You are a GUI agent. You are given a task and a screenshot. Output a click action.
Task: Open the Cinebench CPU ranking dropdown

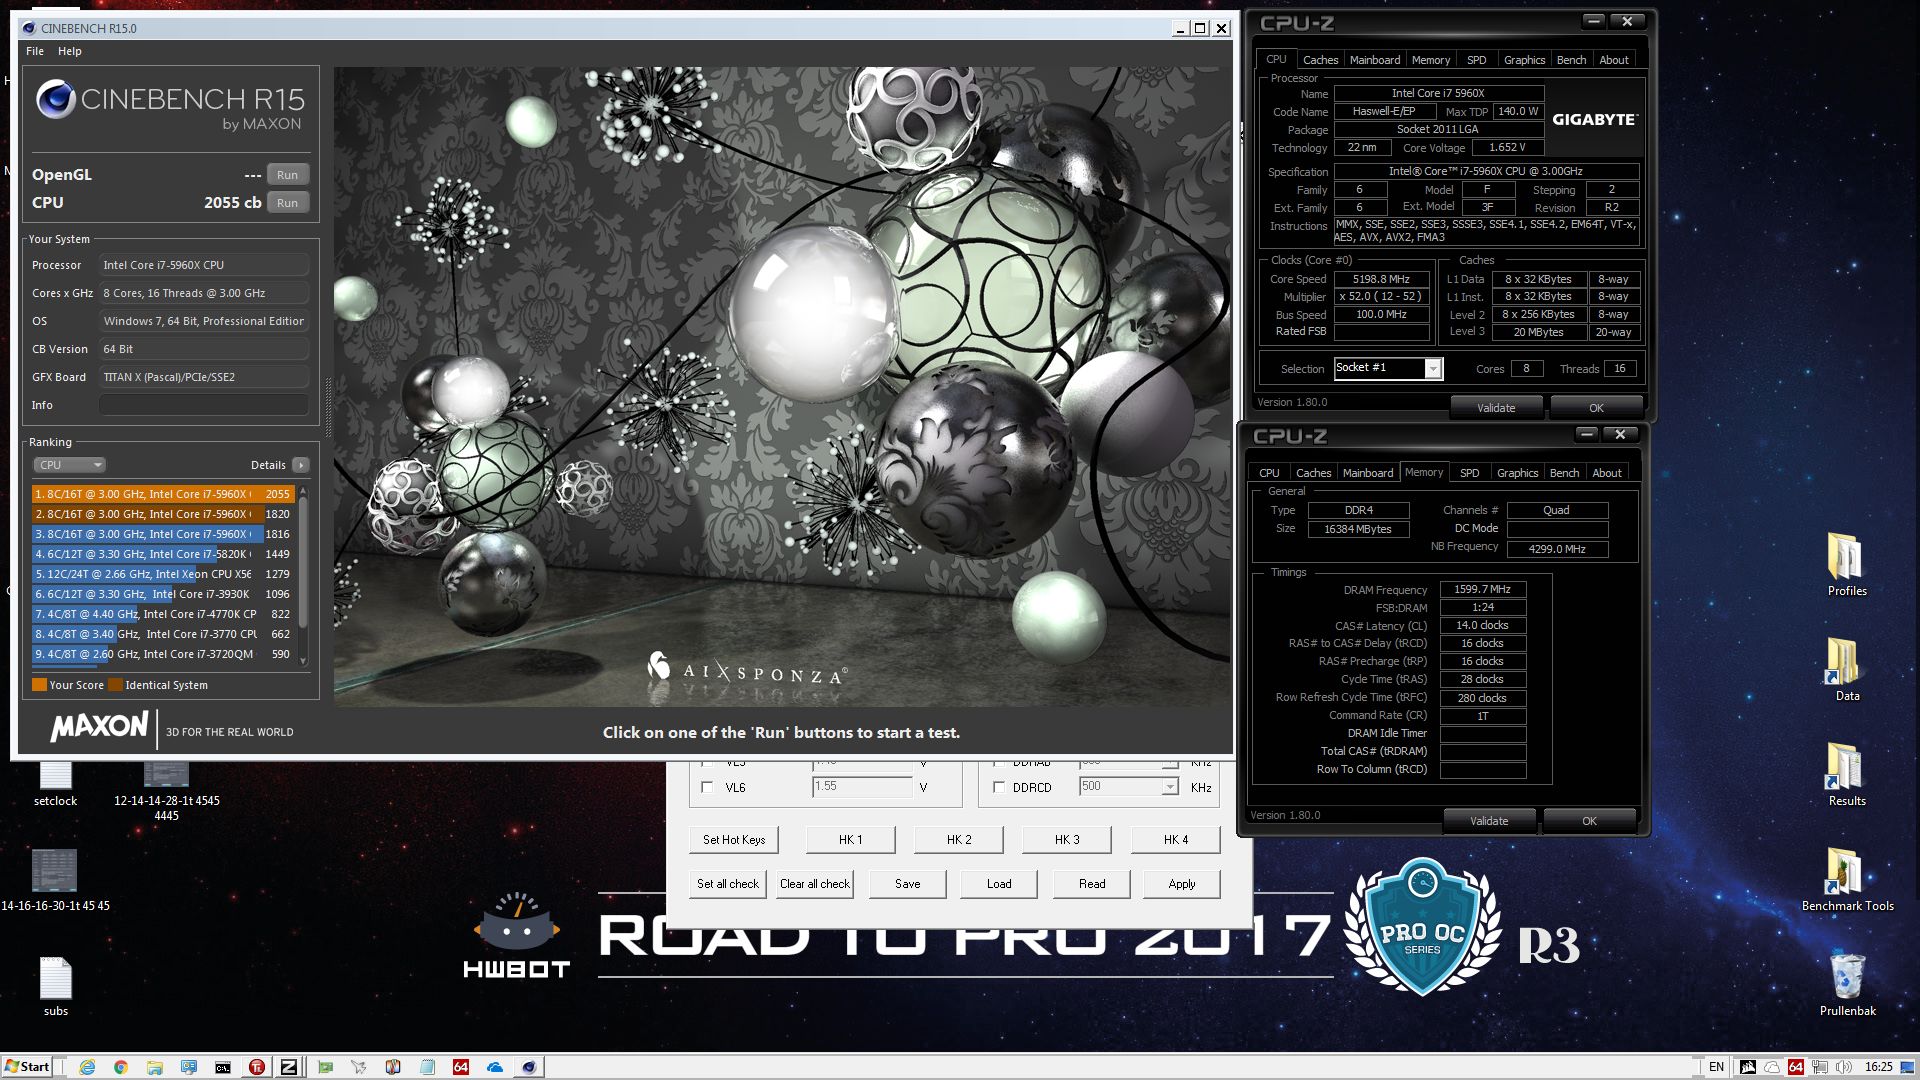[x=69, y=465]
